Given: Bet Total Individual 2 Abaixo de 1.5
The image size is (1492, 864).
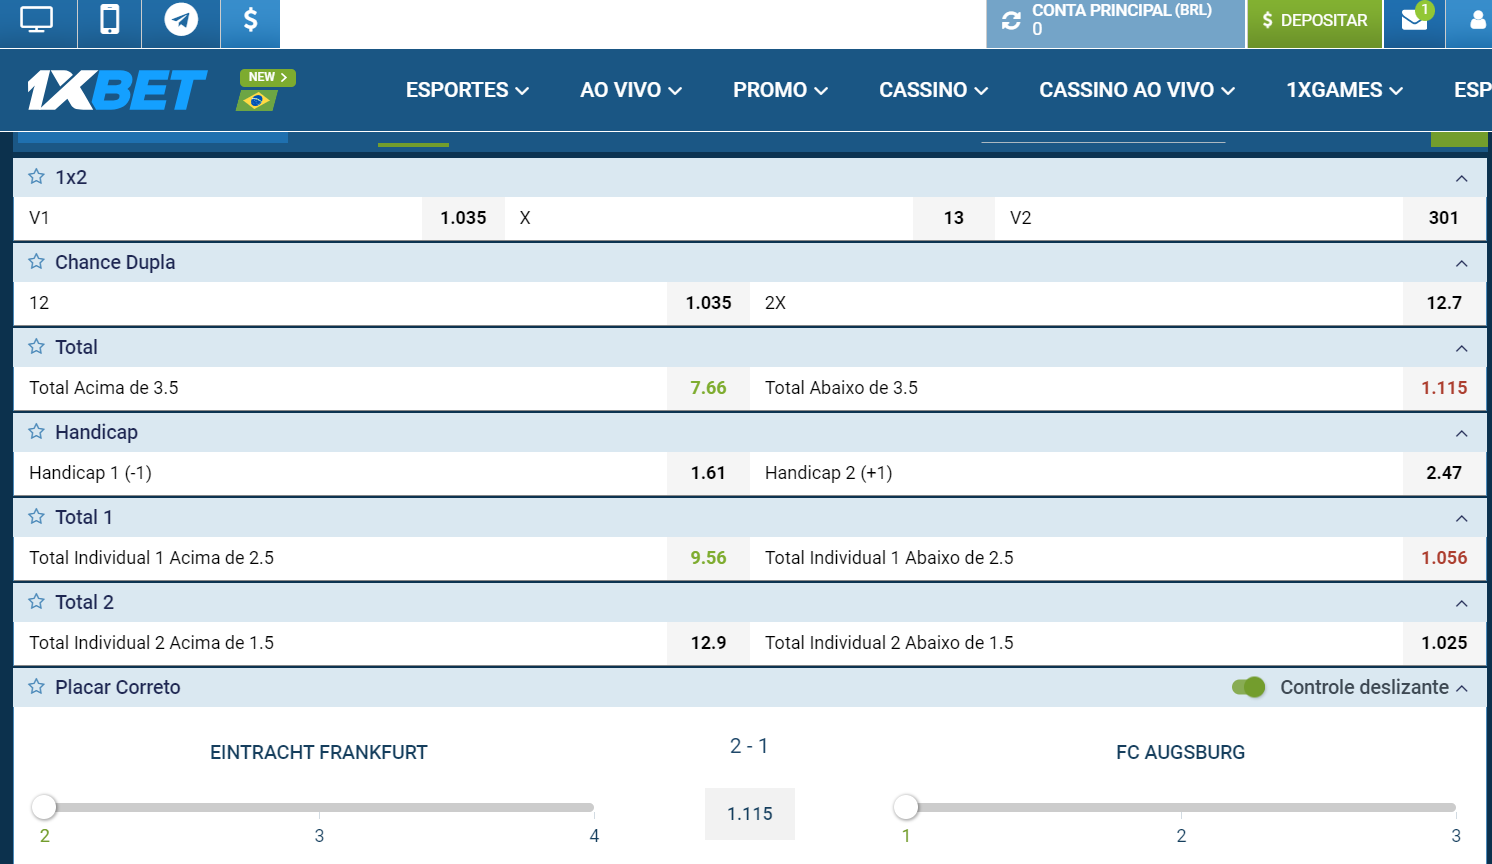Looking at the screenshot, I should [x=1118, y=643].
